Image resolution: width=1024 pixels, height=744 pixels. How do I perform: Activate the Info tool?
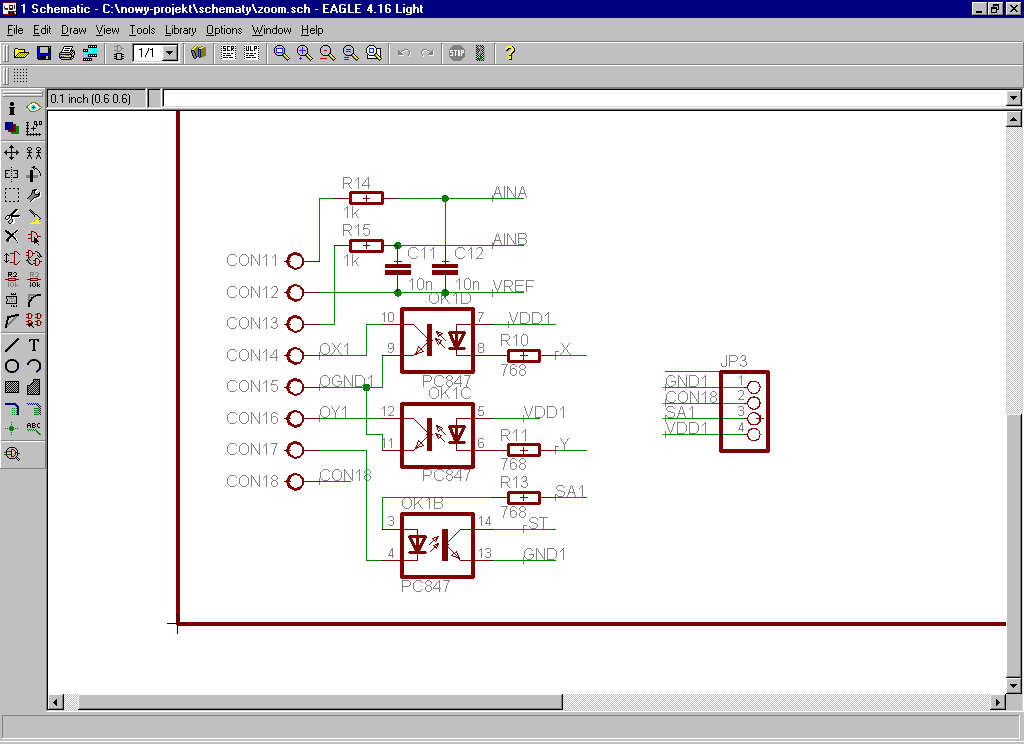[12, 107]
